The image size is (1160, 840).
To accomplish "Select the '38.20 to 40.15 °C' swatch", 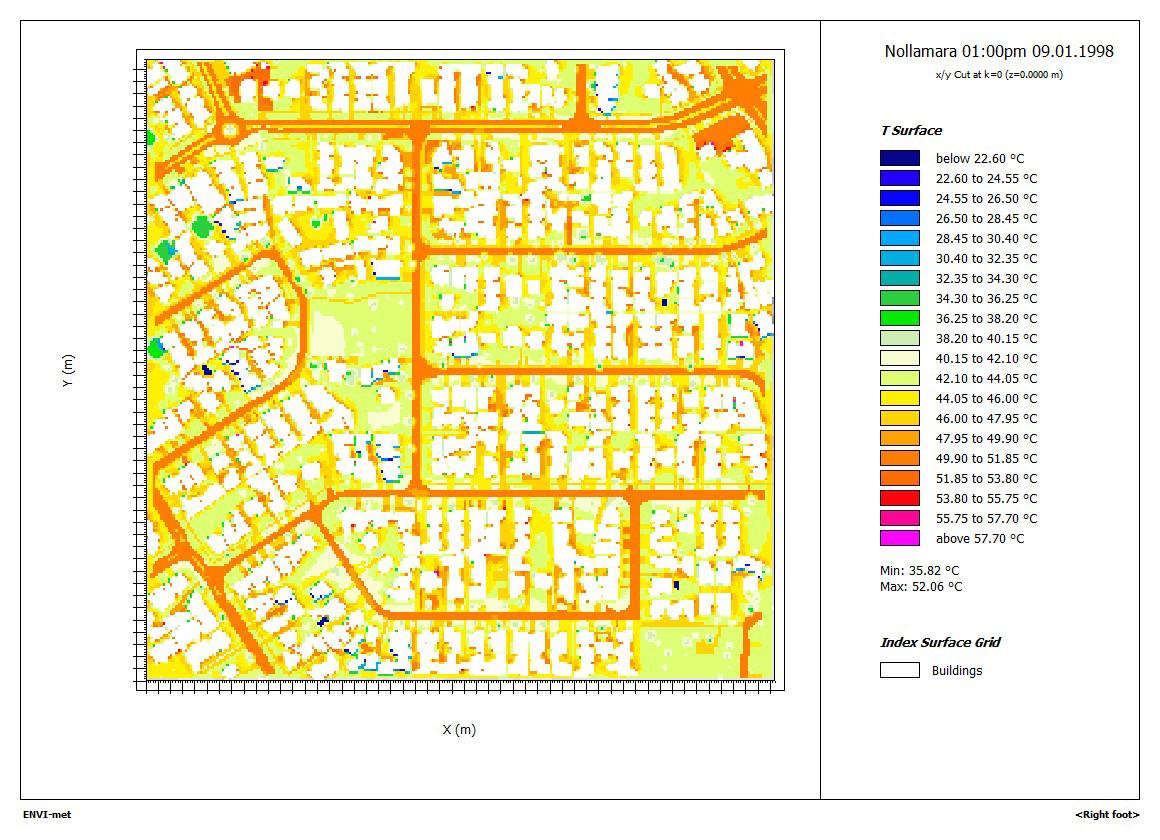I will tap(900, 338).
